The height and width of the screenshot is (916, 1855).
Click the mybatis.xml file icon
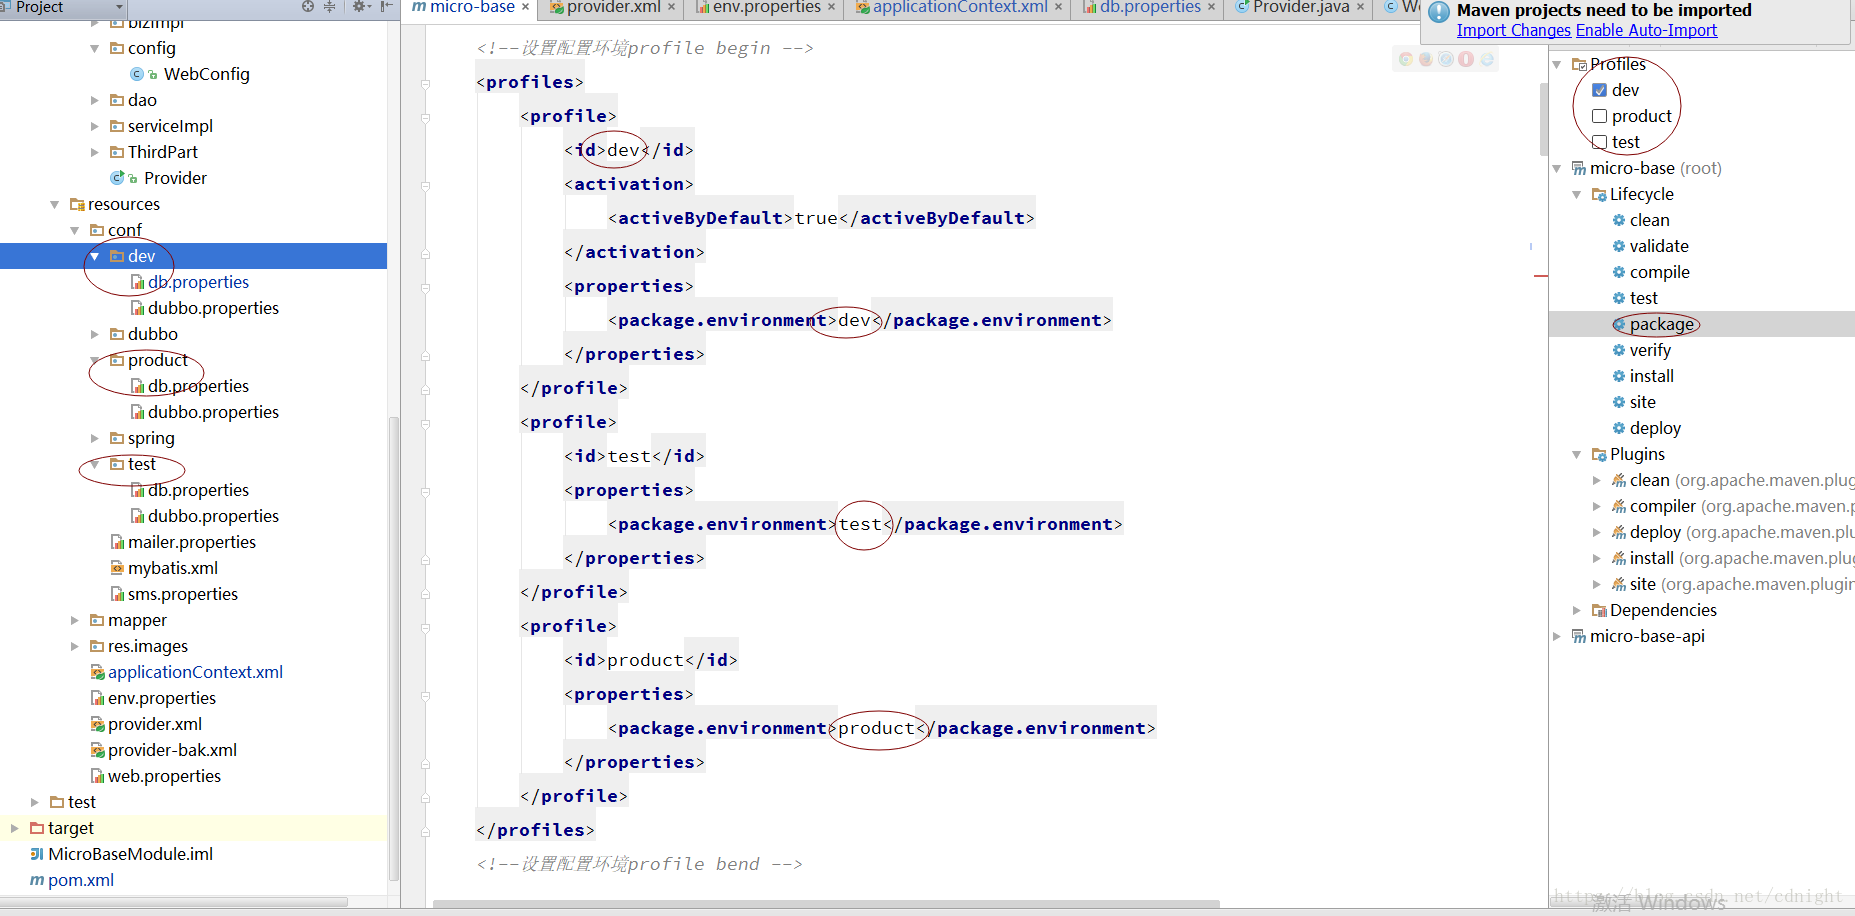(x=117, y=568)
